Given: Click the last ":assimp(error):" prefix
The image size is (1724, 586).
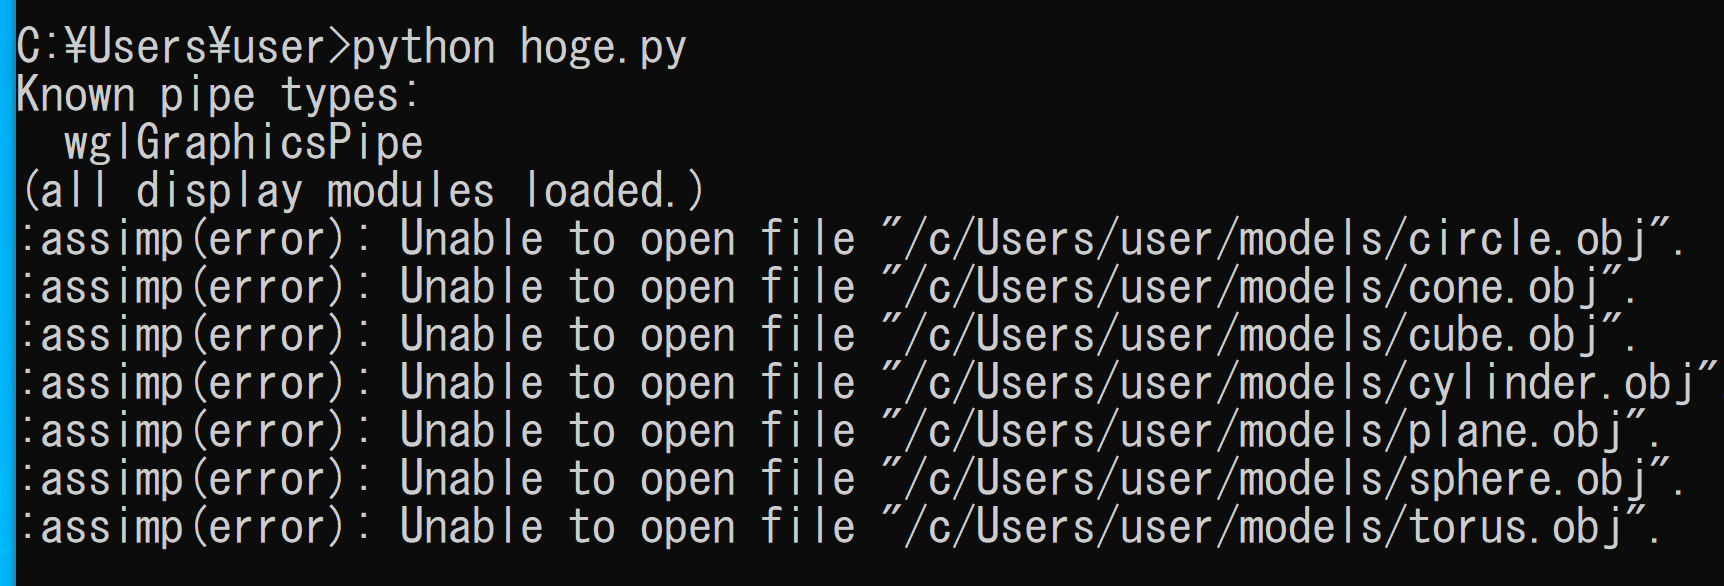Looking at the screenshot, I should pyautogui.click(x=193, y=528).
